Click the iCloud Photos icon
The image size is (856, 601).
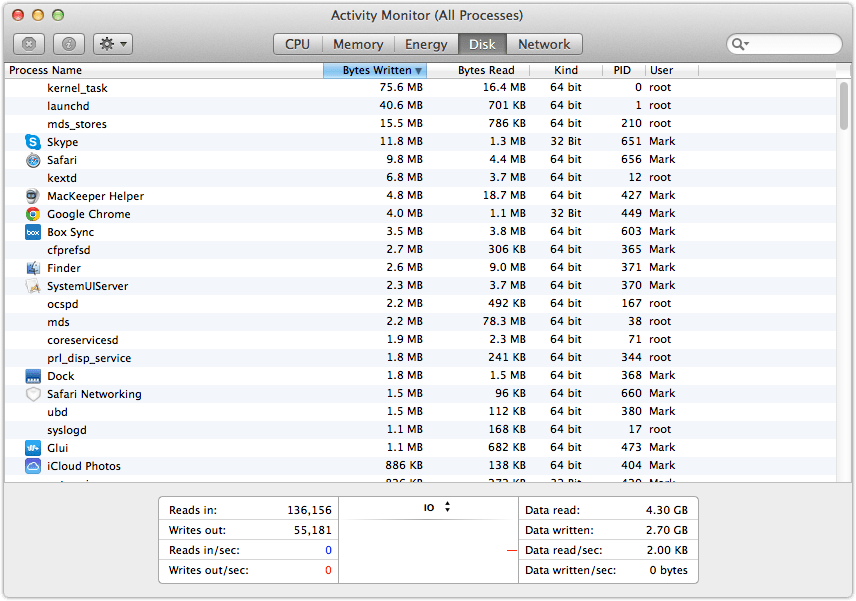(x=33, y=466)
